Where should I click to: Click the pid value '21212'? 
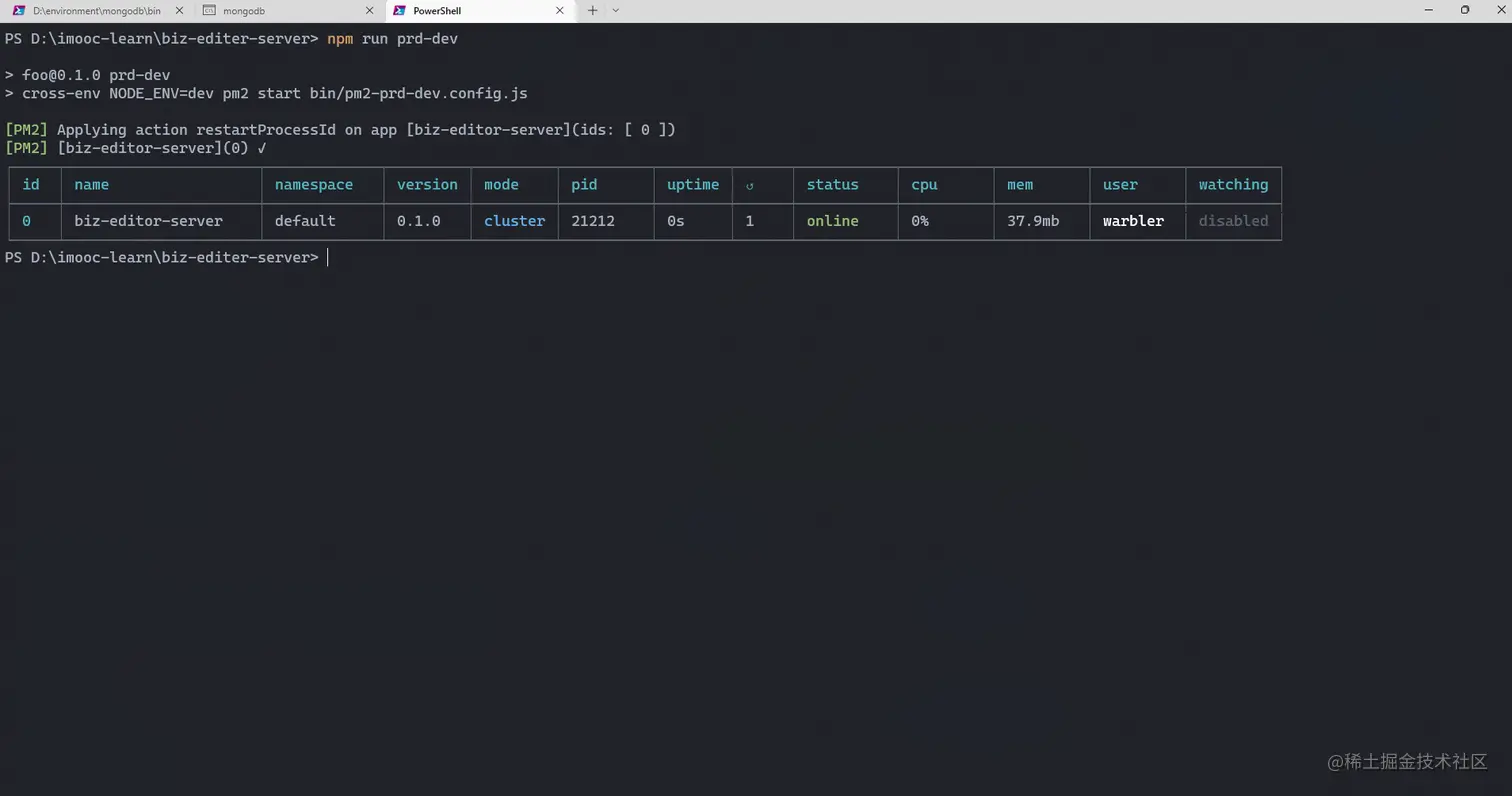click(x=593, y=221)
